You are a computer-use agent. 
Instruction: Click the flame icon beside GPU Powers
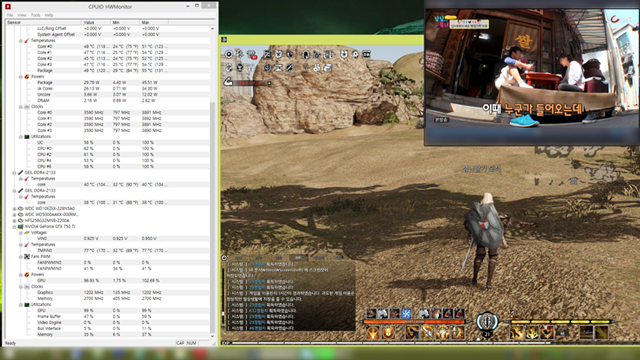click(27, 275)
